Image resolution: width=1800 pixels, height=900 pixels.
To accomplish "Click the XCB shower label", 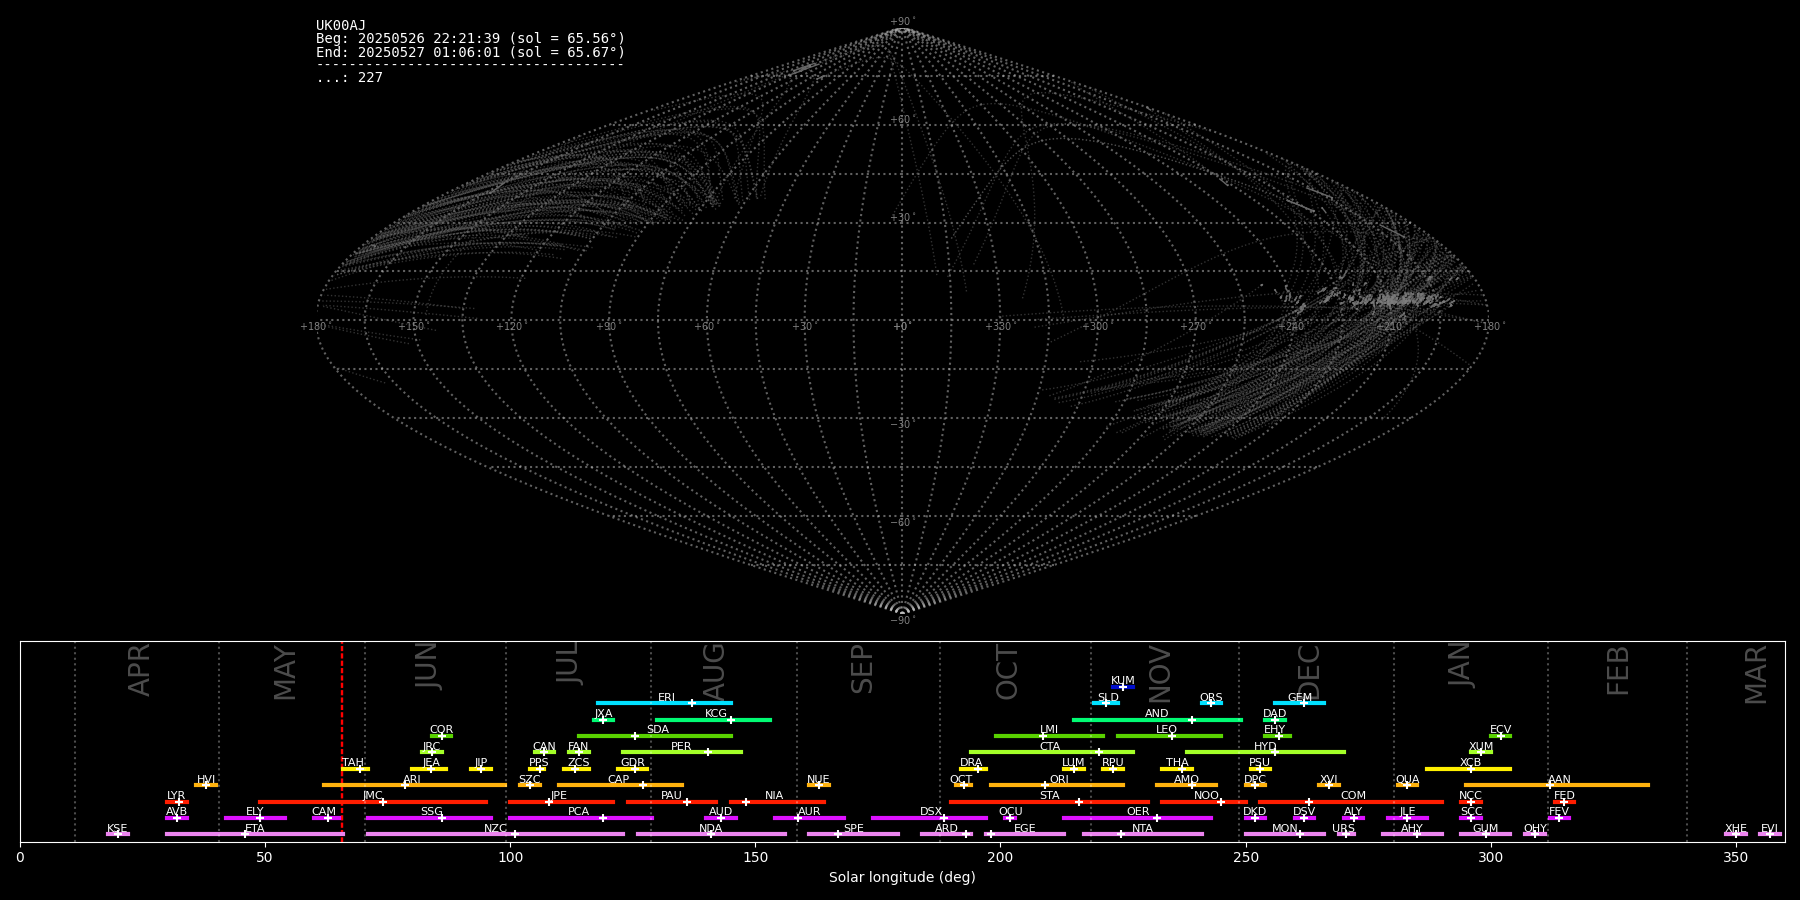I will (x=1471, y=763).
